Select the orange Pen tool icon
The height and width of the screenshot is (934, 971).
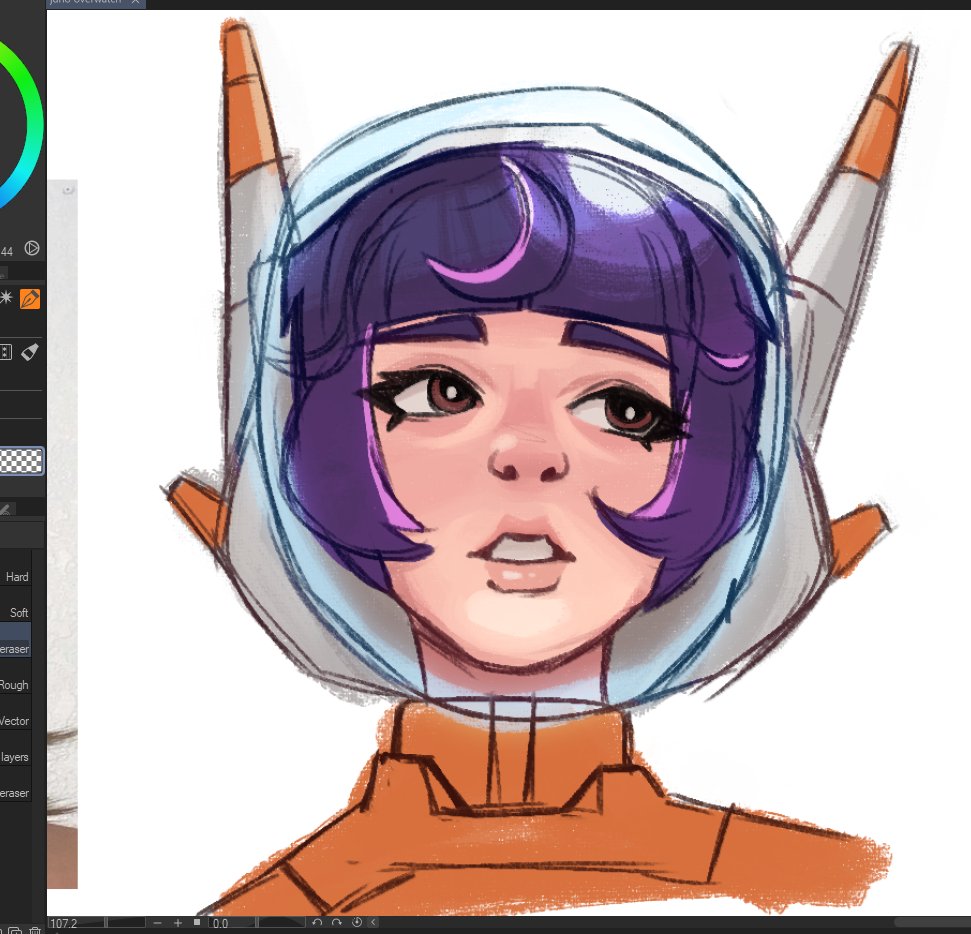point(30,299)
